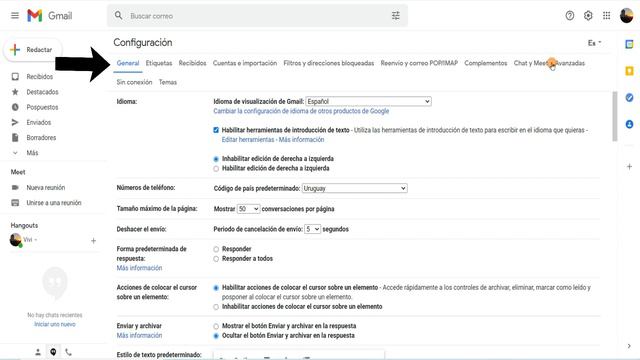Click the Unirse a una reunión keyboard icon
Image resolution: width=640 pixels, height=360 pixels.
click(15, 202)
